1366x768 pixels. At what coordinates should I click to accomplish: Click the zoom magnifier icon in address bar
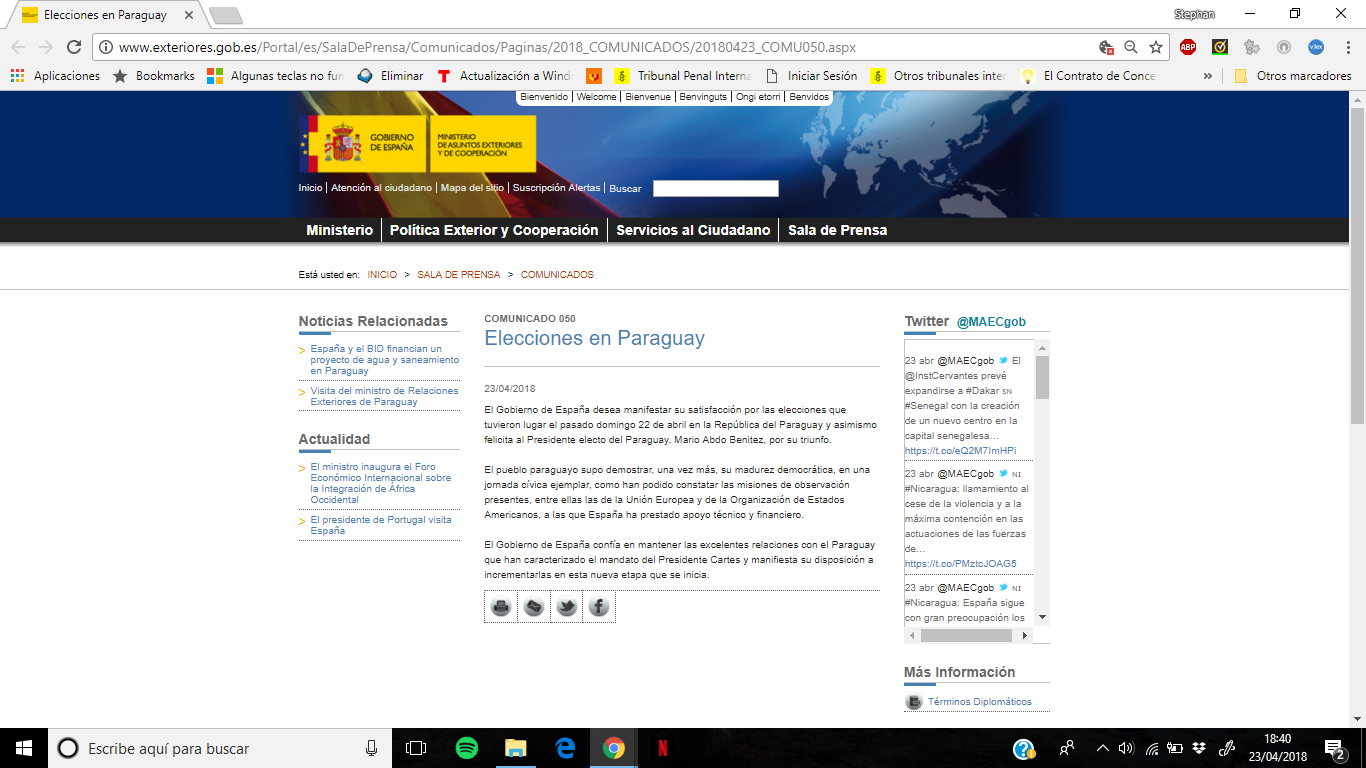coord(1131,47)
